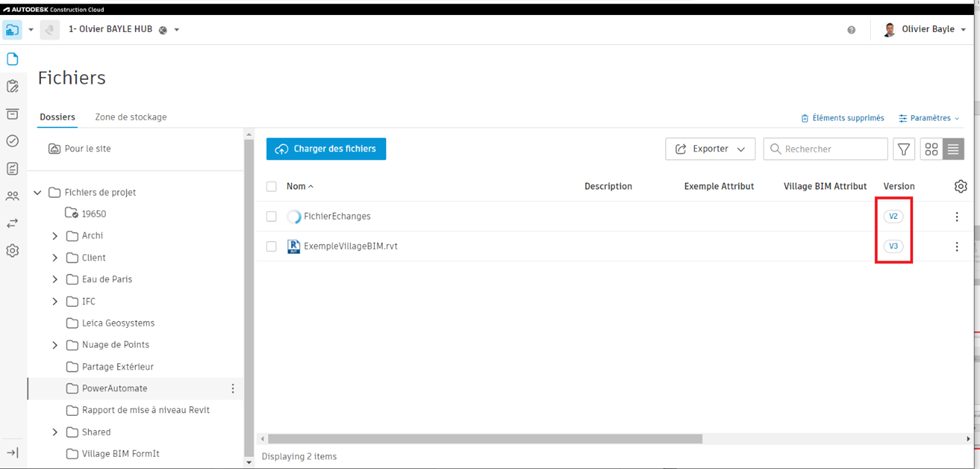Open the Files tool in sidebar

[x=12, y=59]
